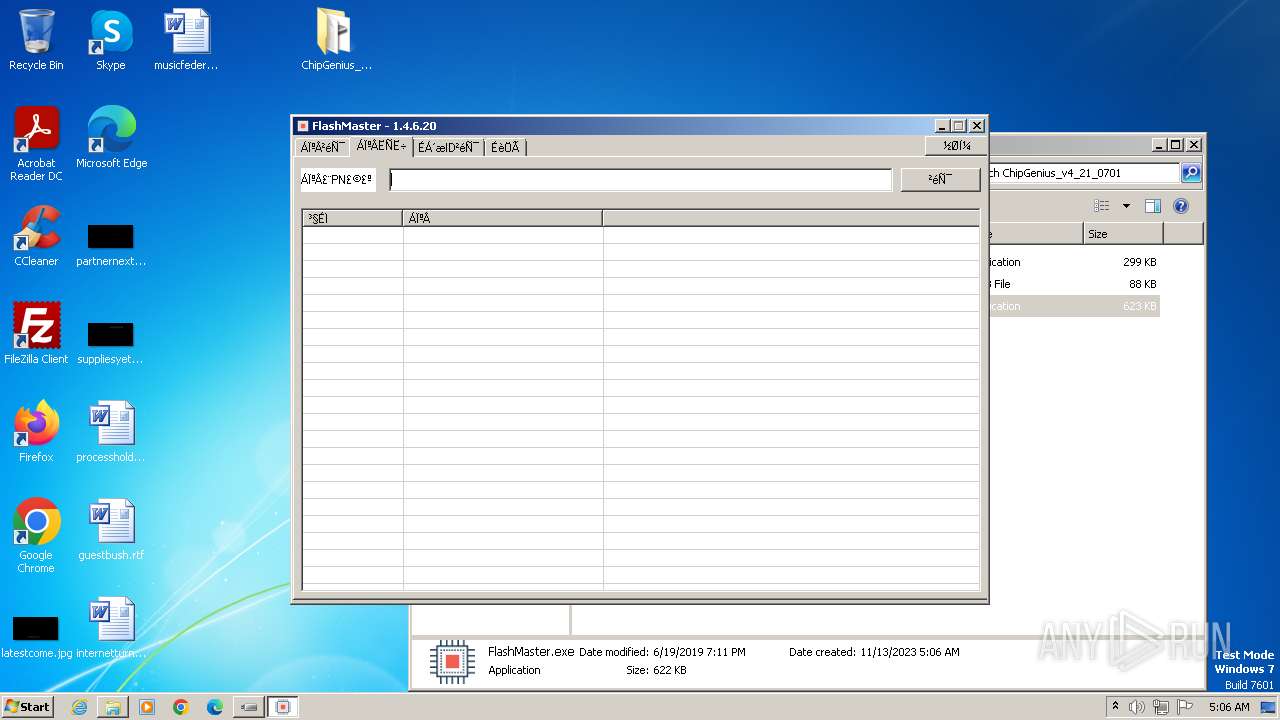Image resolution: width=1280 pixels, height=720 pixels.
Task: Toggle the preview pane in Explorer
Action: click(1153, 206)
